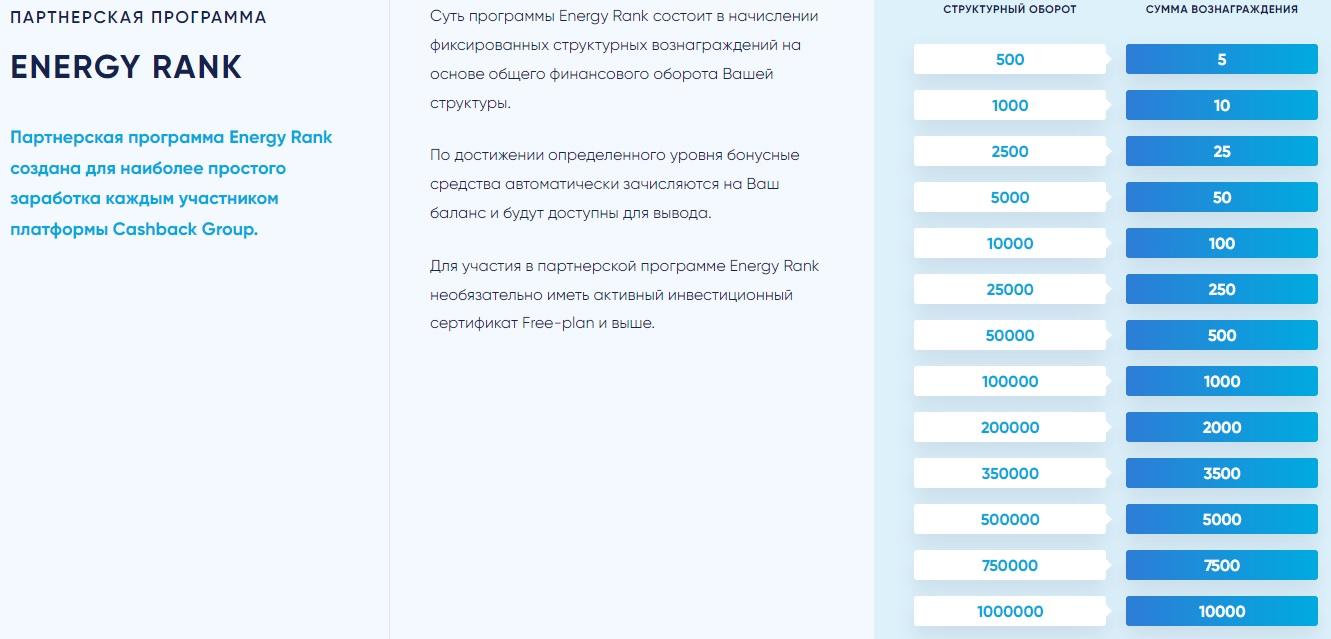
Task: Click the ENERGY RANK heading
Action: pos(126,67)
